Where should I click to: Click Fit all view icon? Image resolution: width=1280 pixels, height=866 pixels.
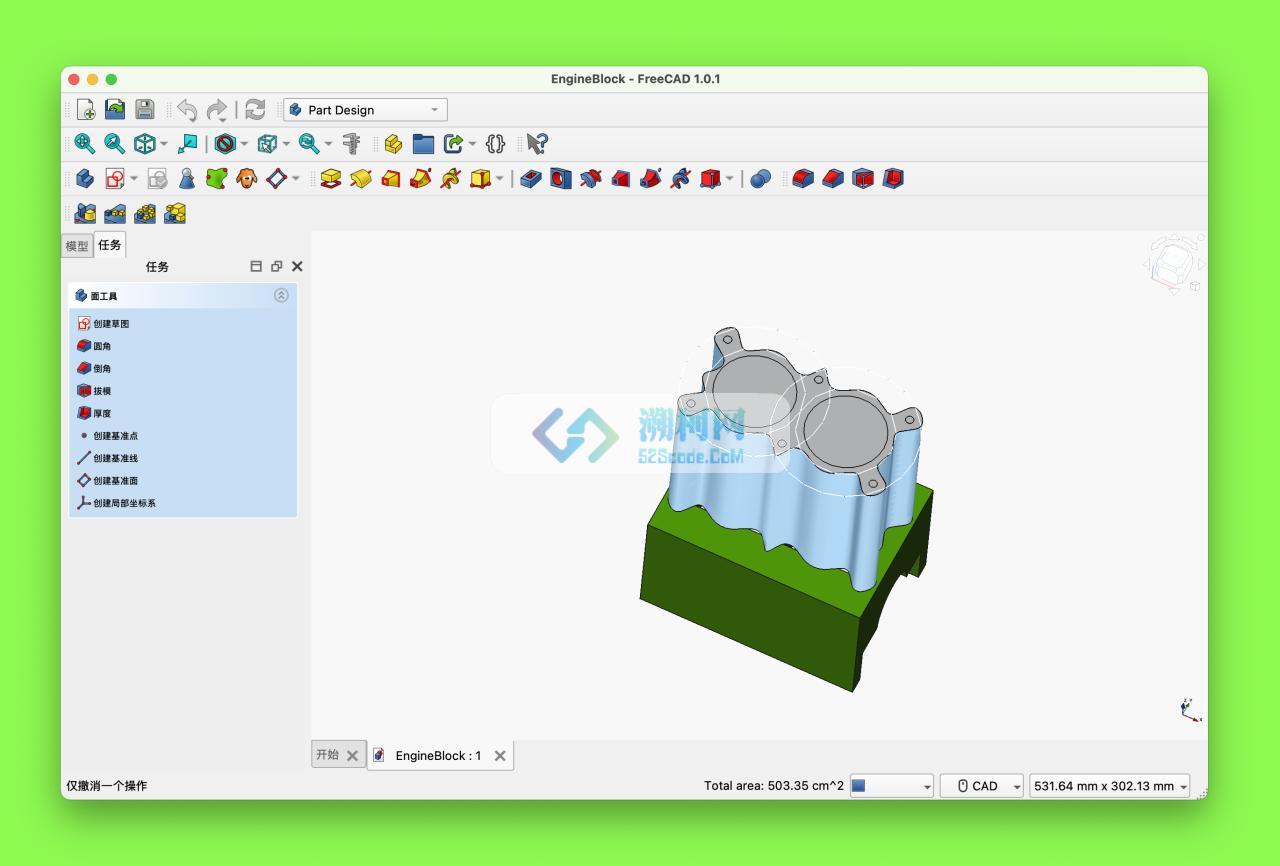pyautogui.click(x=85, y=144)
